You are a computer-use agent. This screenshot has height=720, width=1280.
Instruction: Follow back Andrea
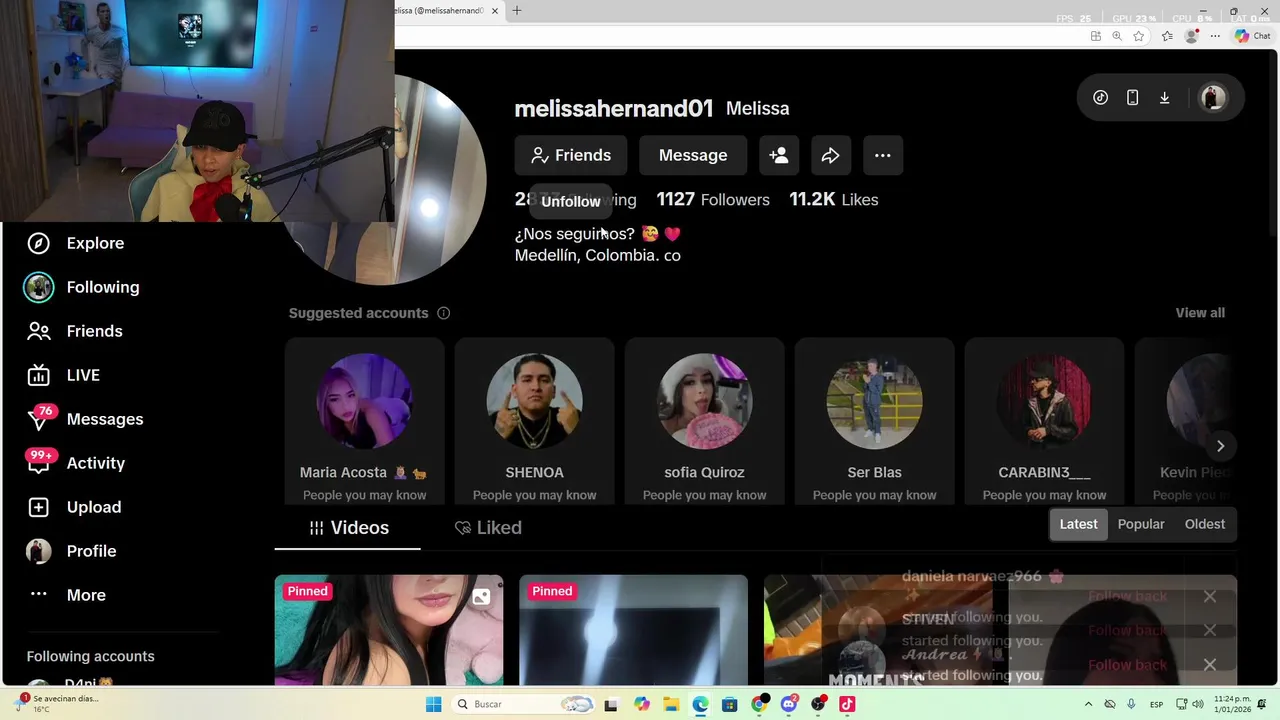(x=1127, y=664)
